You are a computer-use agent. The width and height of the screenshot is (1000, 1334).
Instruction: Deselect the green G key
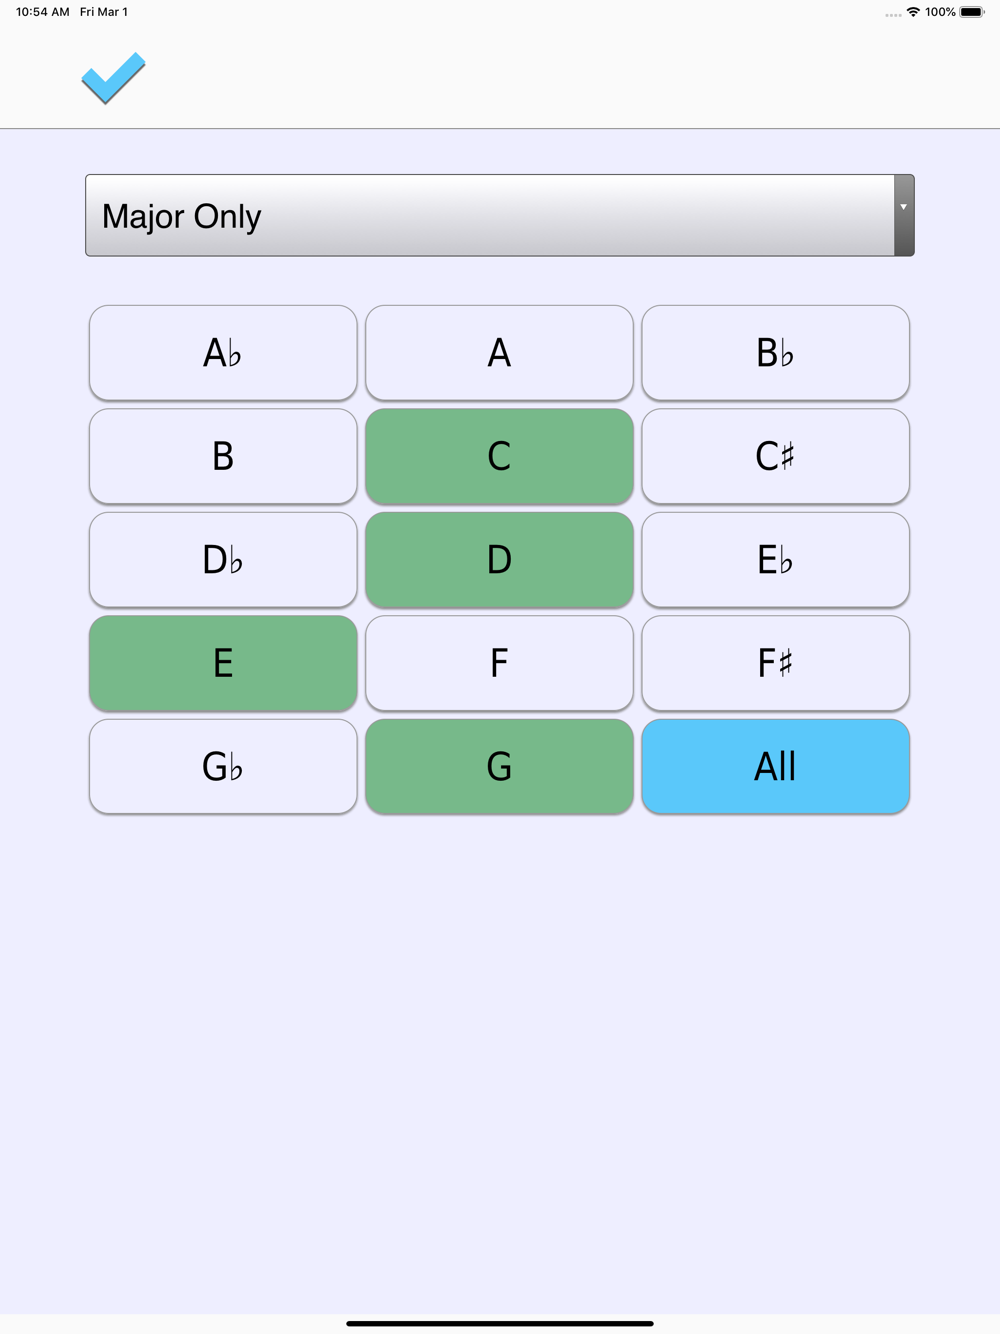coord(499,766)
